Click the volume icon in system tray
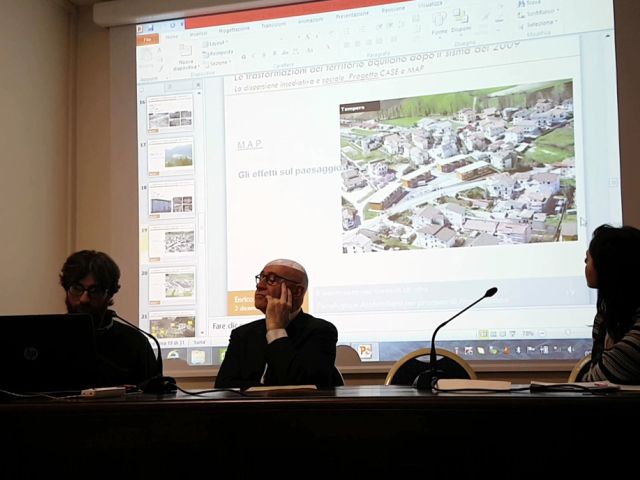Viewport: 640px width, 480px height. 570,349
